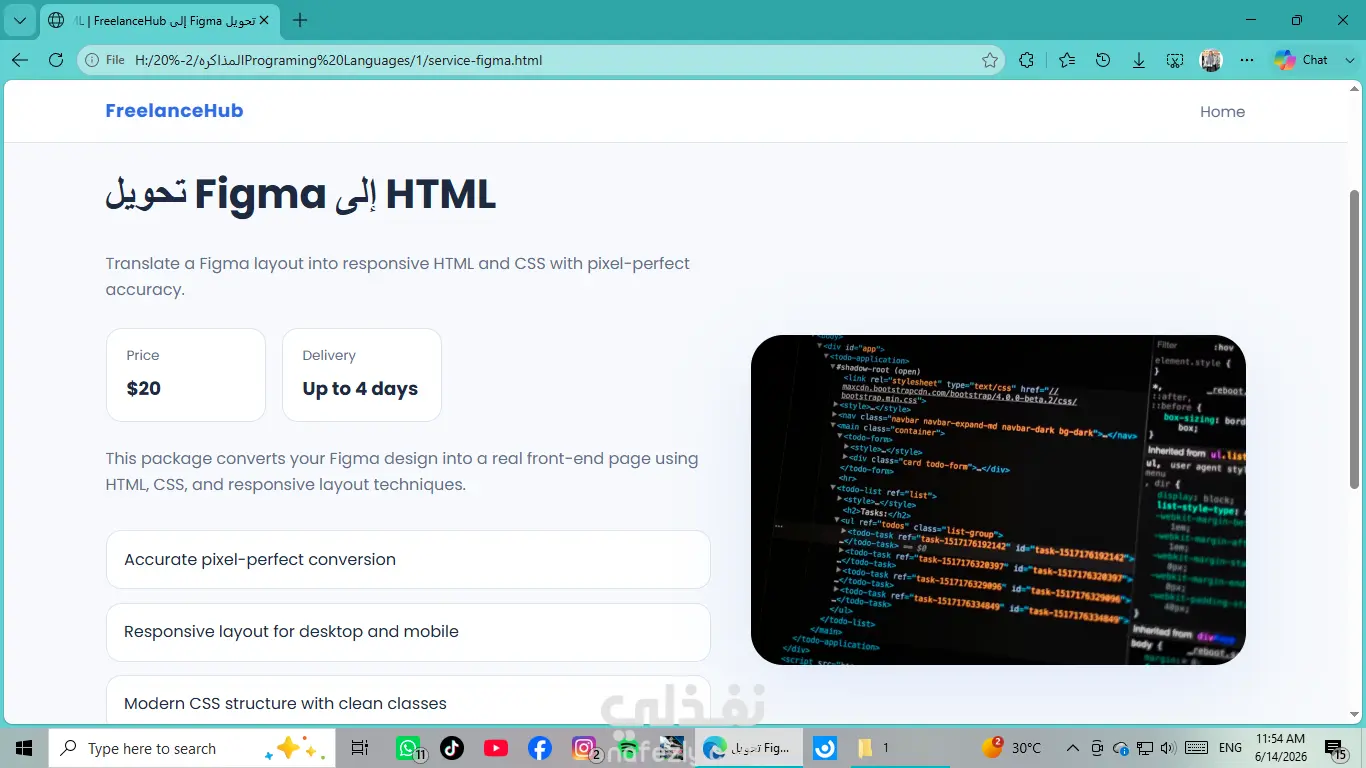Open network status tray icon
Screen dimensions: 1366x768
tap(1146, 748)
